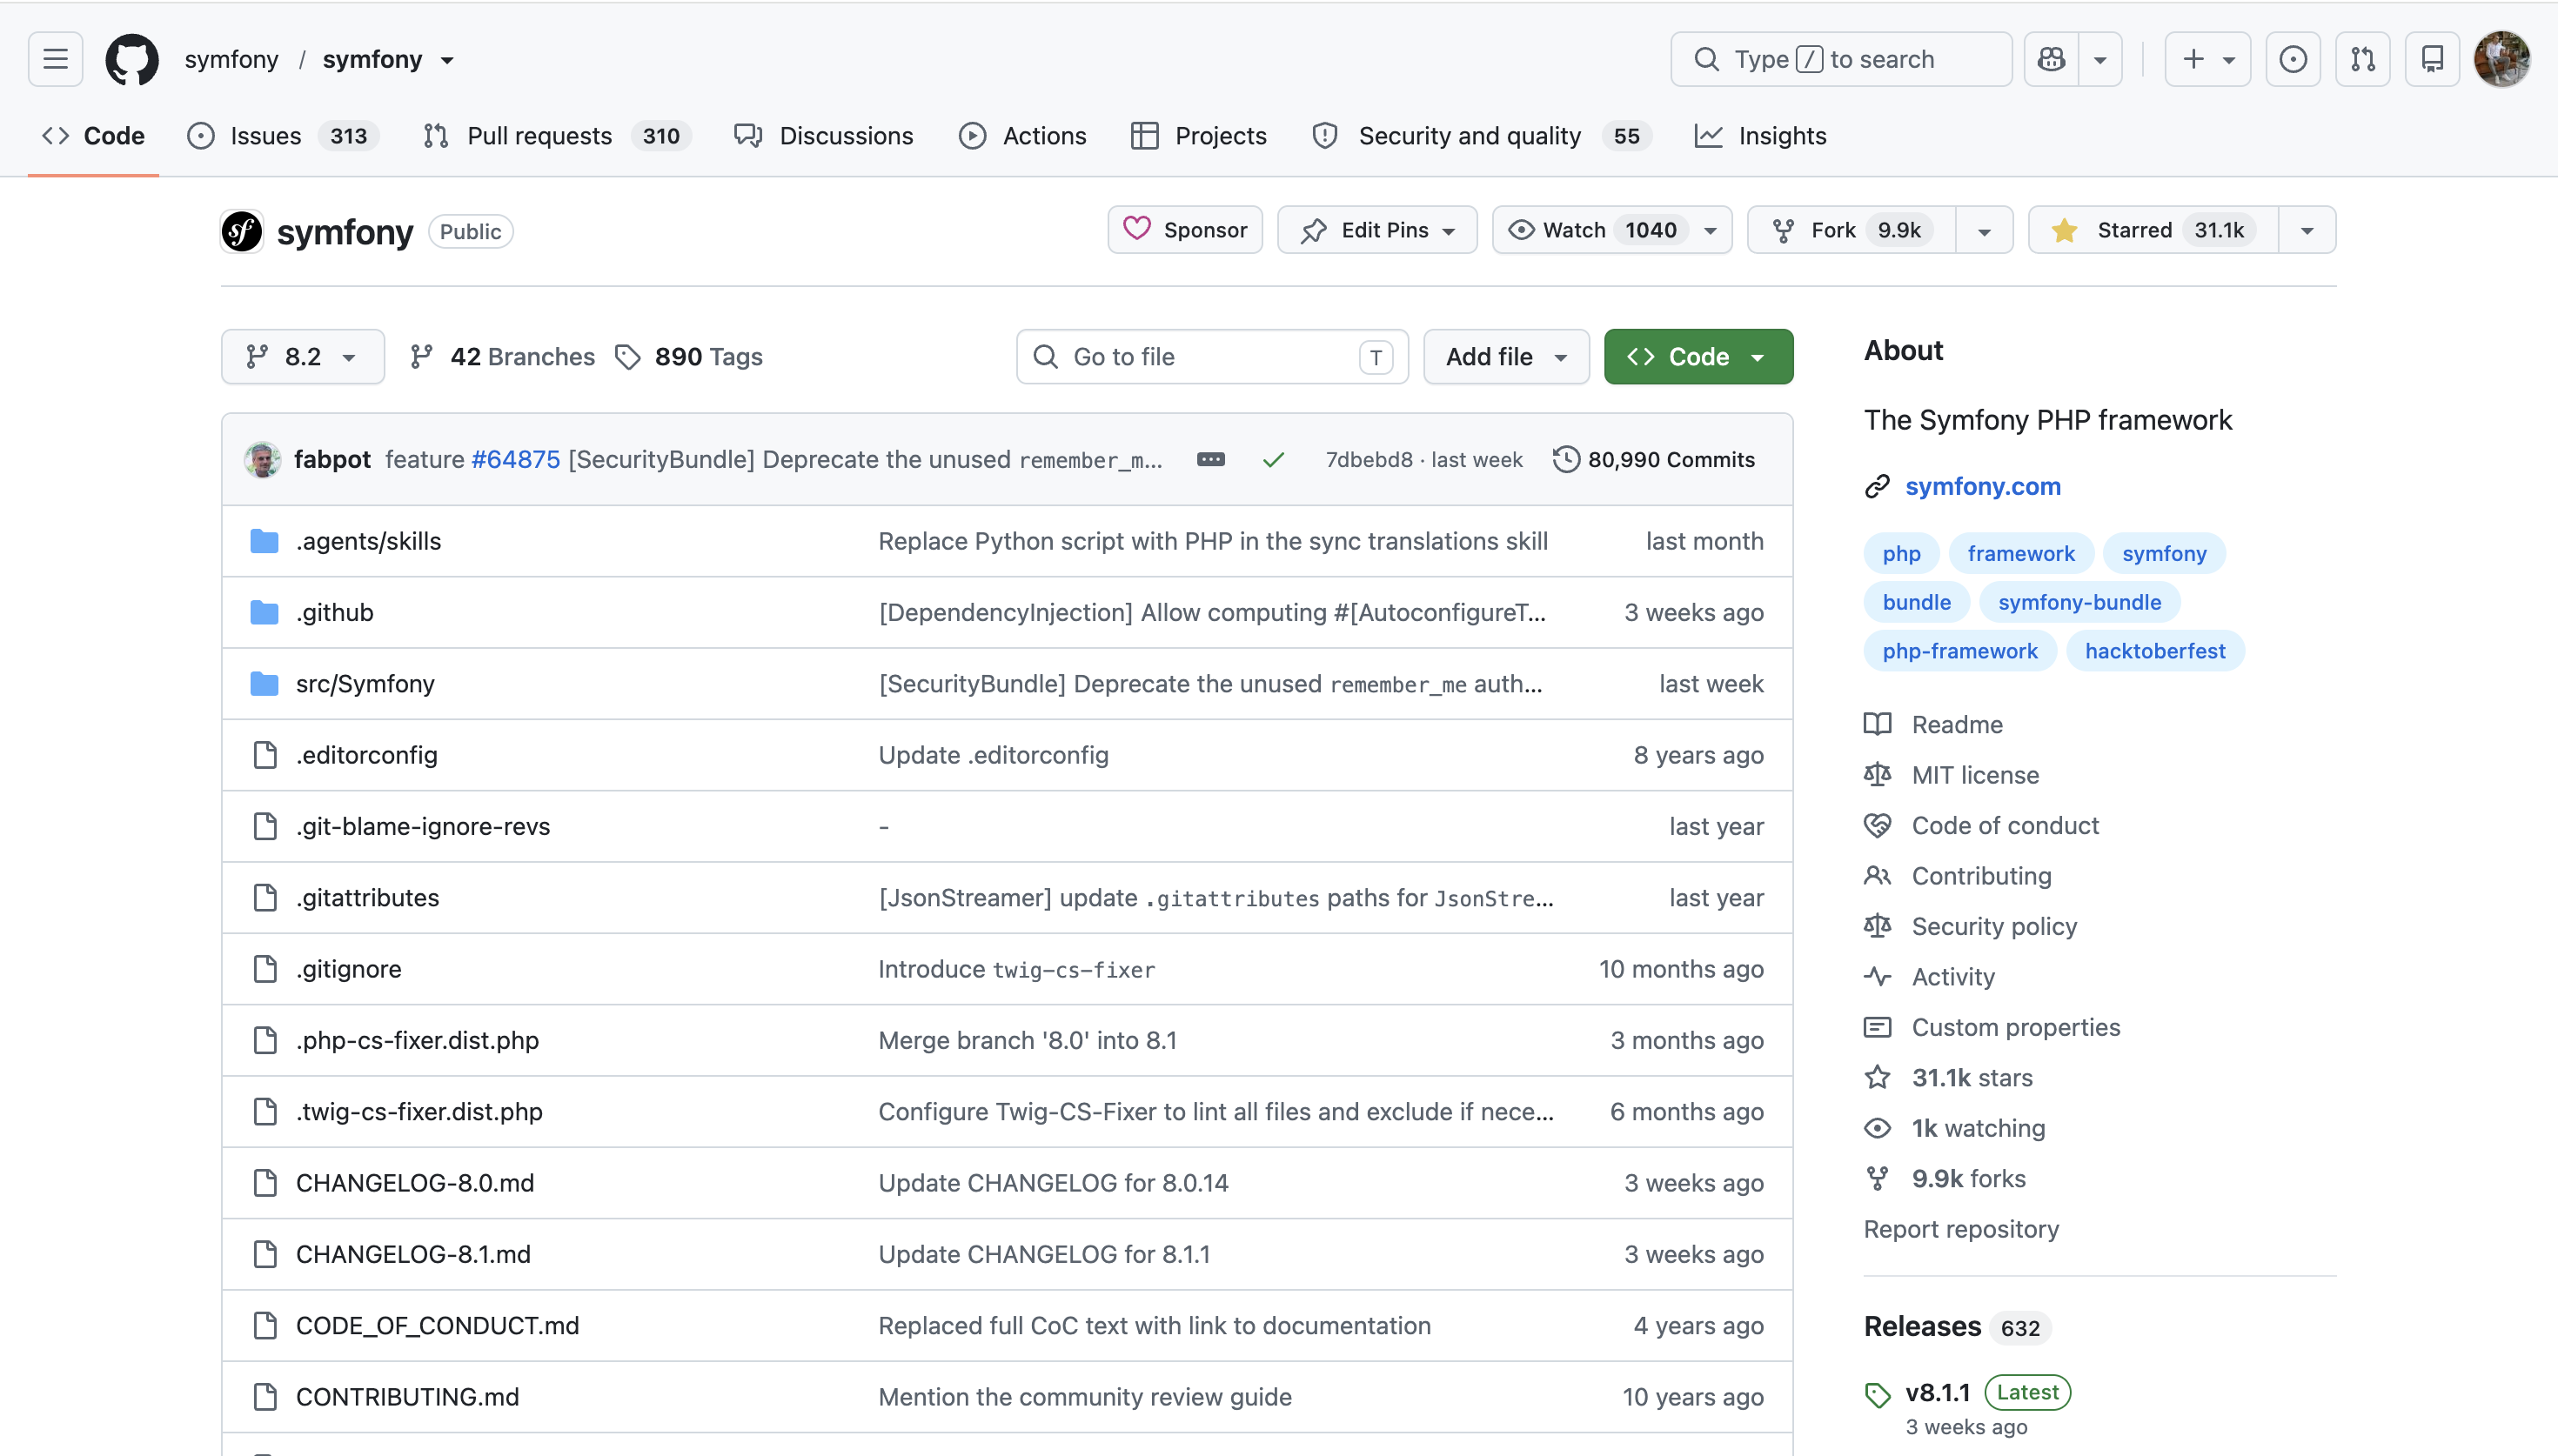The width and height of the screenshot is (2558, 1456).
Task: View 31.1k stars stargazers
Action: click(x=1948, y=1078)
